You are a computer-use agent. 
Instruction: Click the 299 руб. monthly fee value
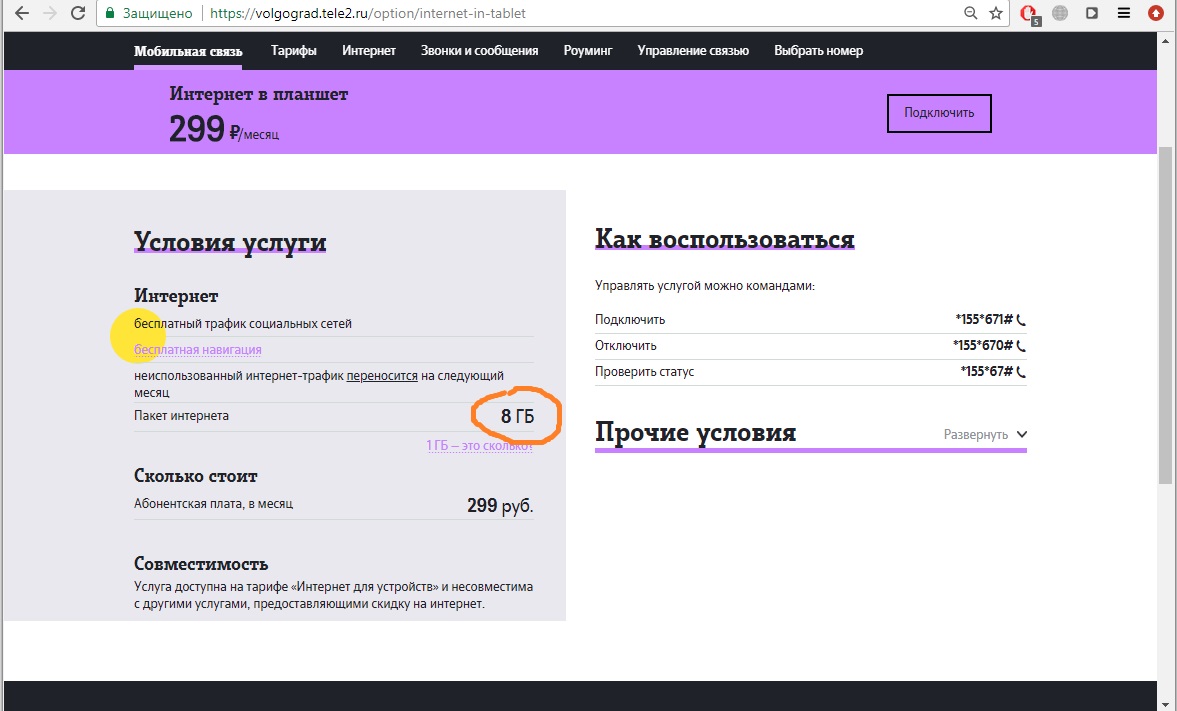pyautogui.click(x=500, y=505)
